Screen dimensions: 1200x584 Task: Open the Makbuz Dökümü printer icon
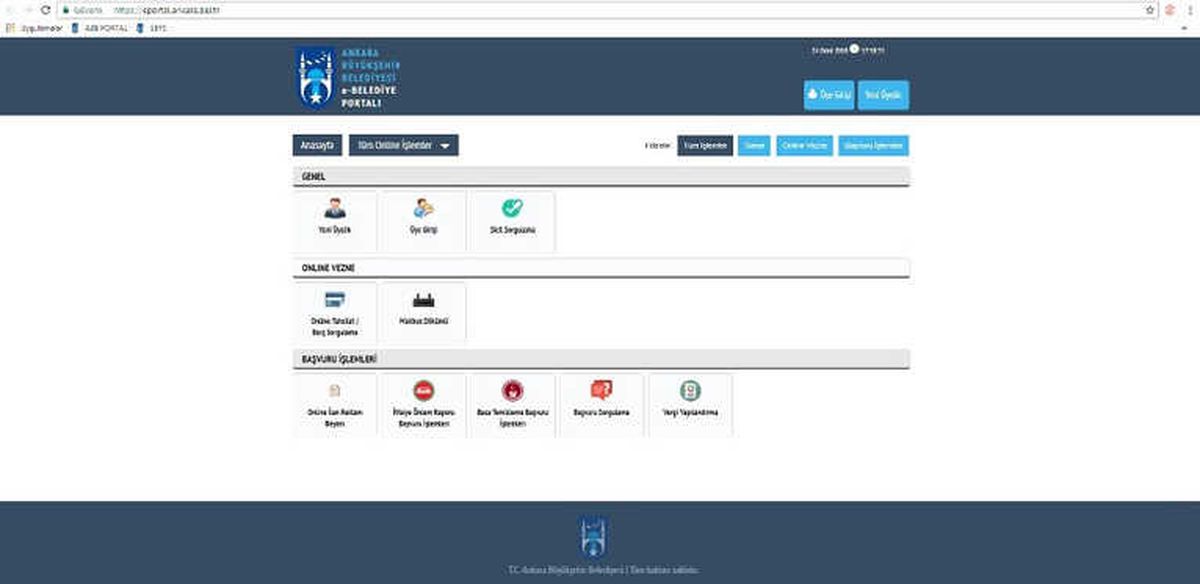(x=423, y=300)
